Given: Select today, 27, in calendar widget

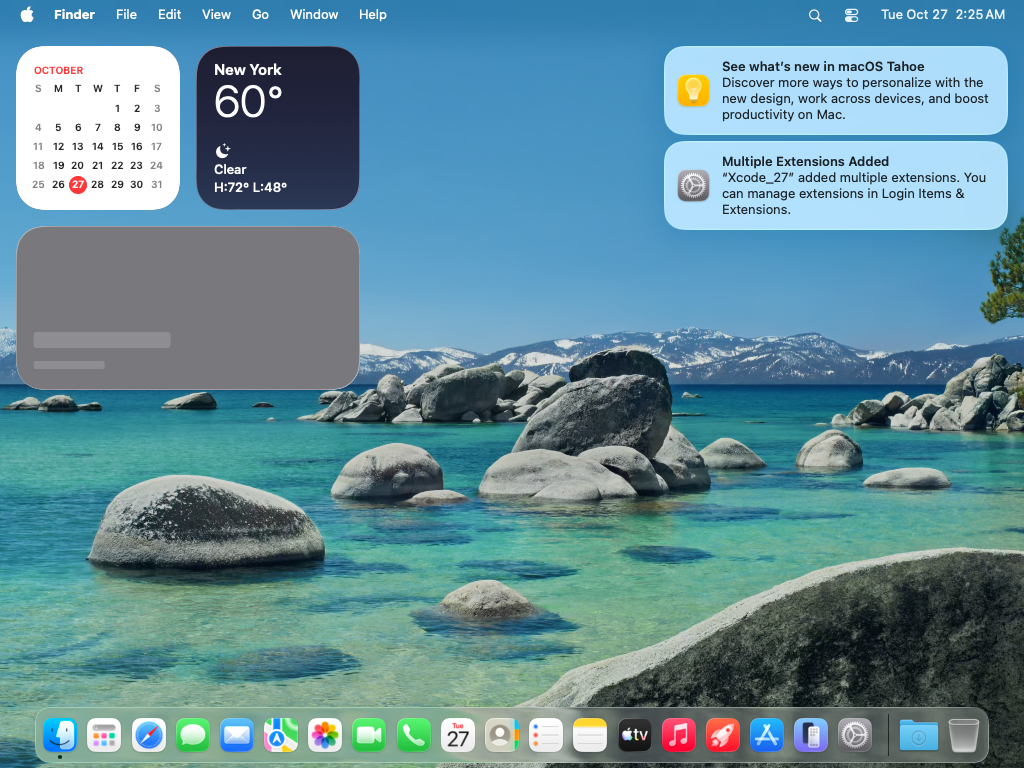Looking at the screenshot, I should [x=78, y=184].
